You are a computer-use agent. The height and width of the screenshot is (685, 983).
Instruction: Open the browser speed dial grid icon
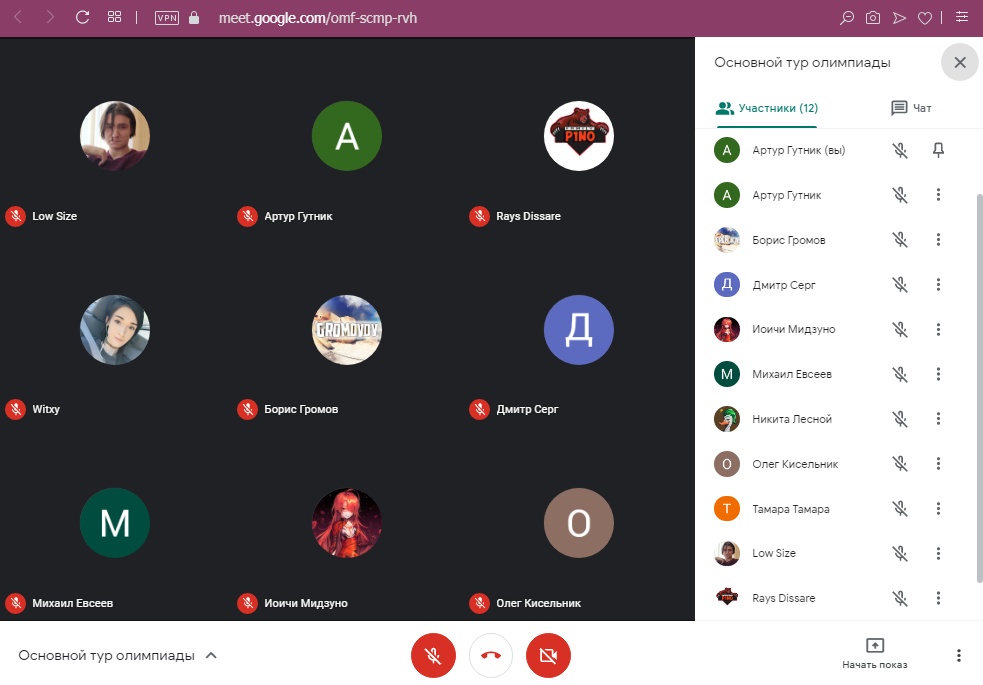(114, 17)
